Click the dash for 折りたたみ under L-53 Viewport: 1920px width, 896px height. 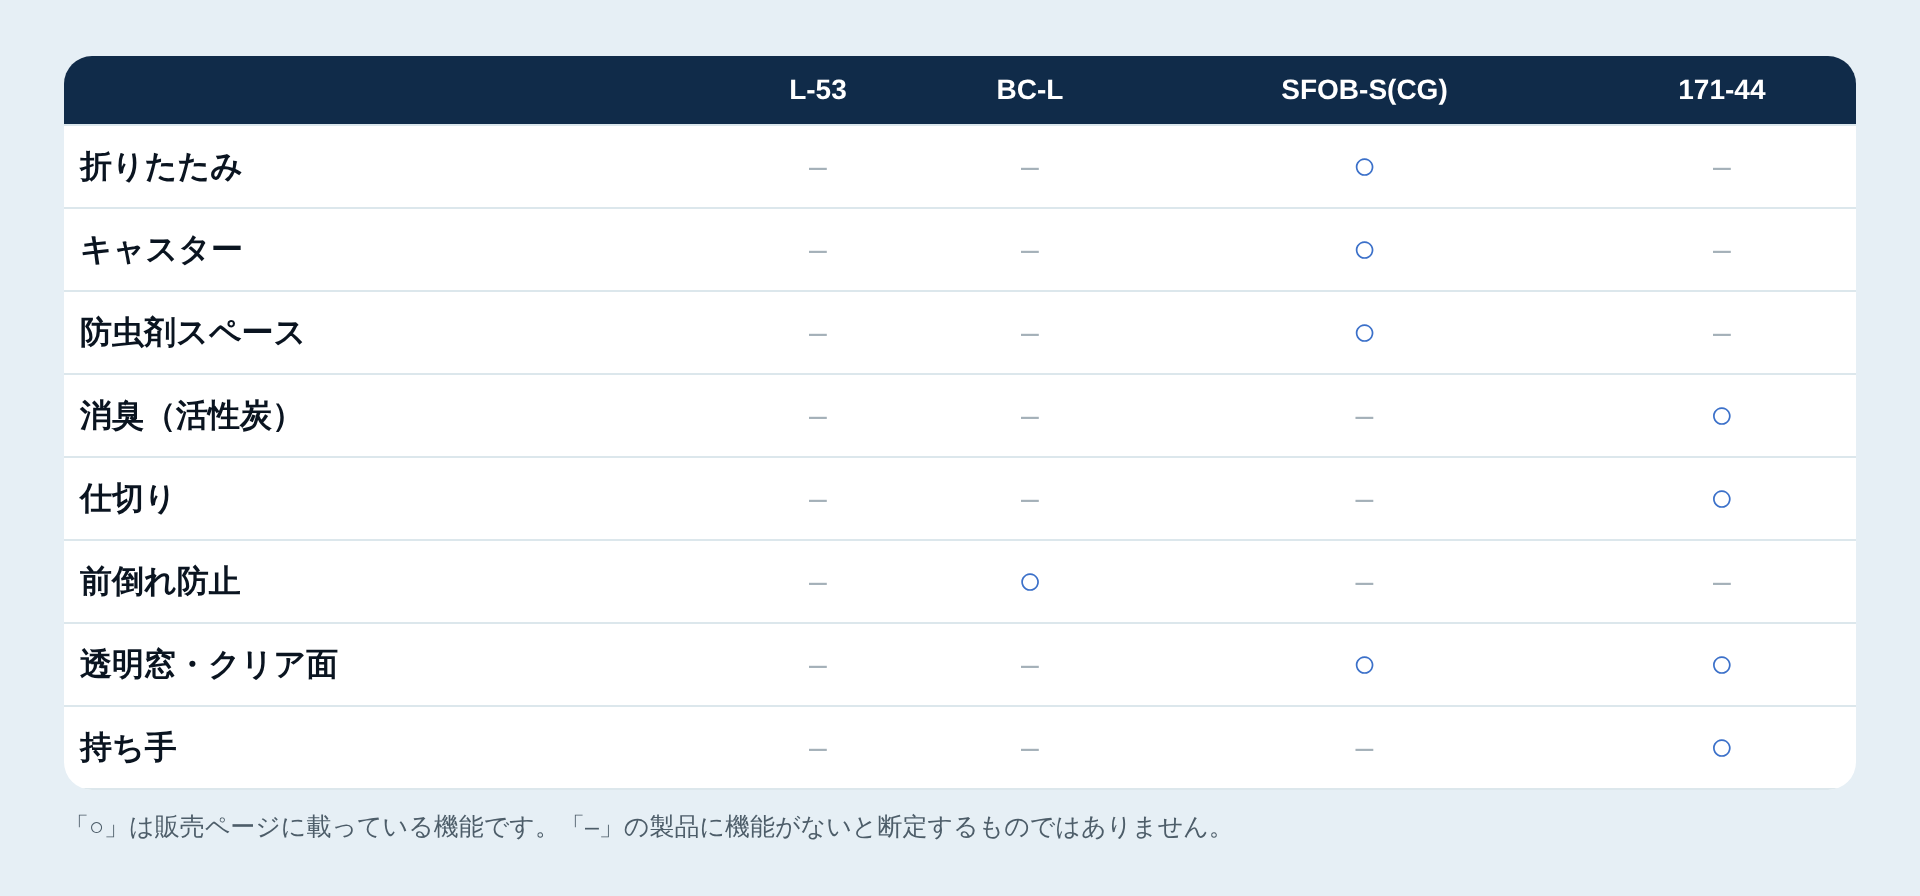point(818,169)
